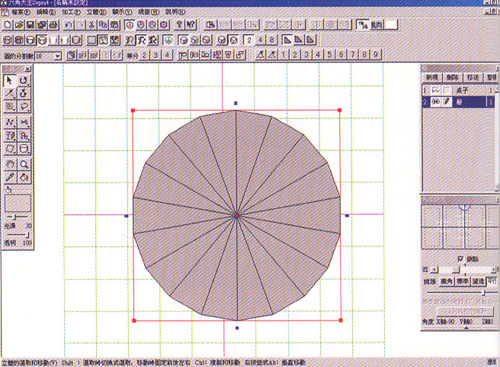
Task: Select the eyedropper tool
Action: click(10, 177)
